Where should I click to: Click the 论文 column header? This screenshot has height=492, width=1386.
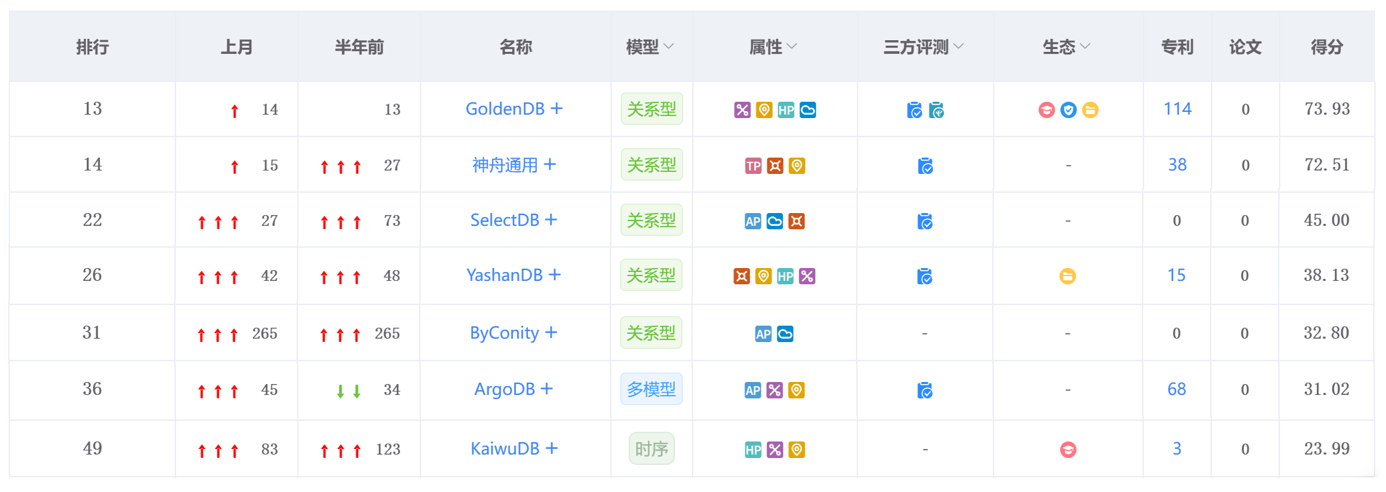[x=1245, y=47]
